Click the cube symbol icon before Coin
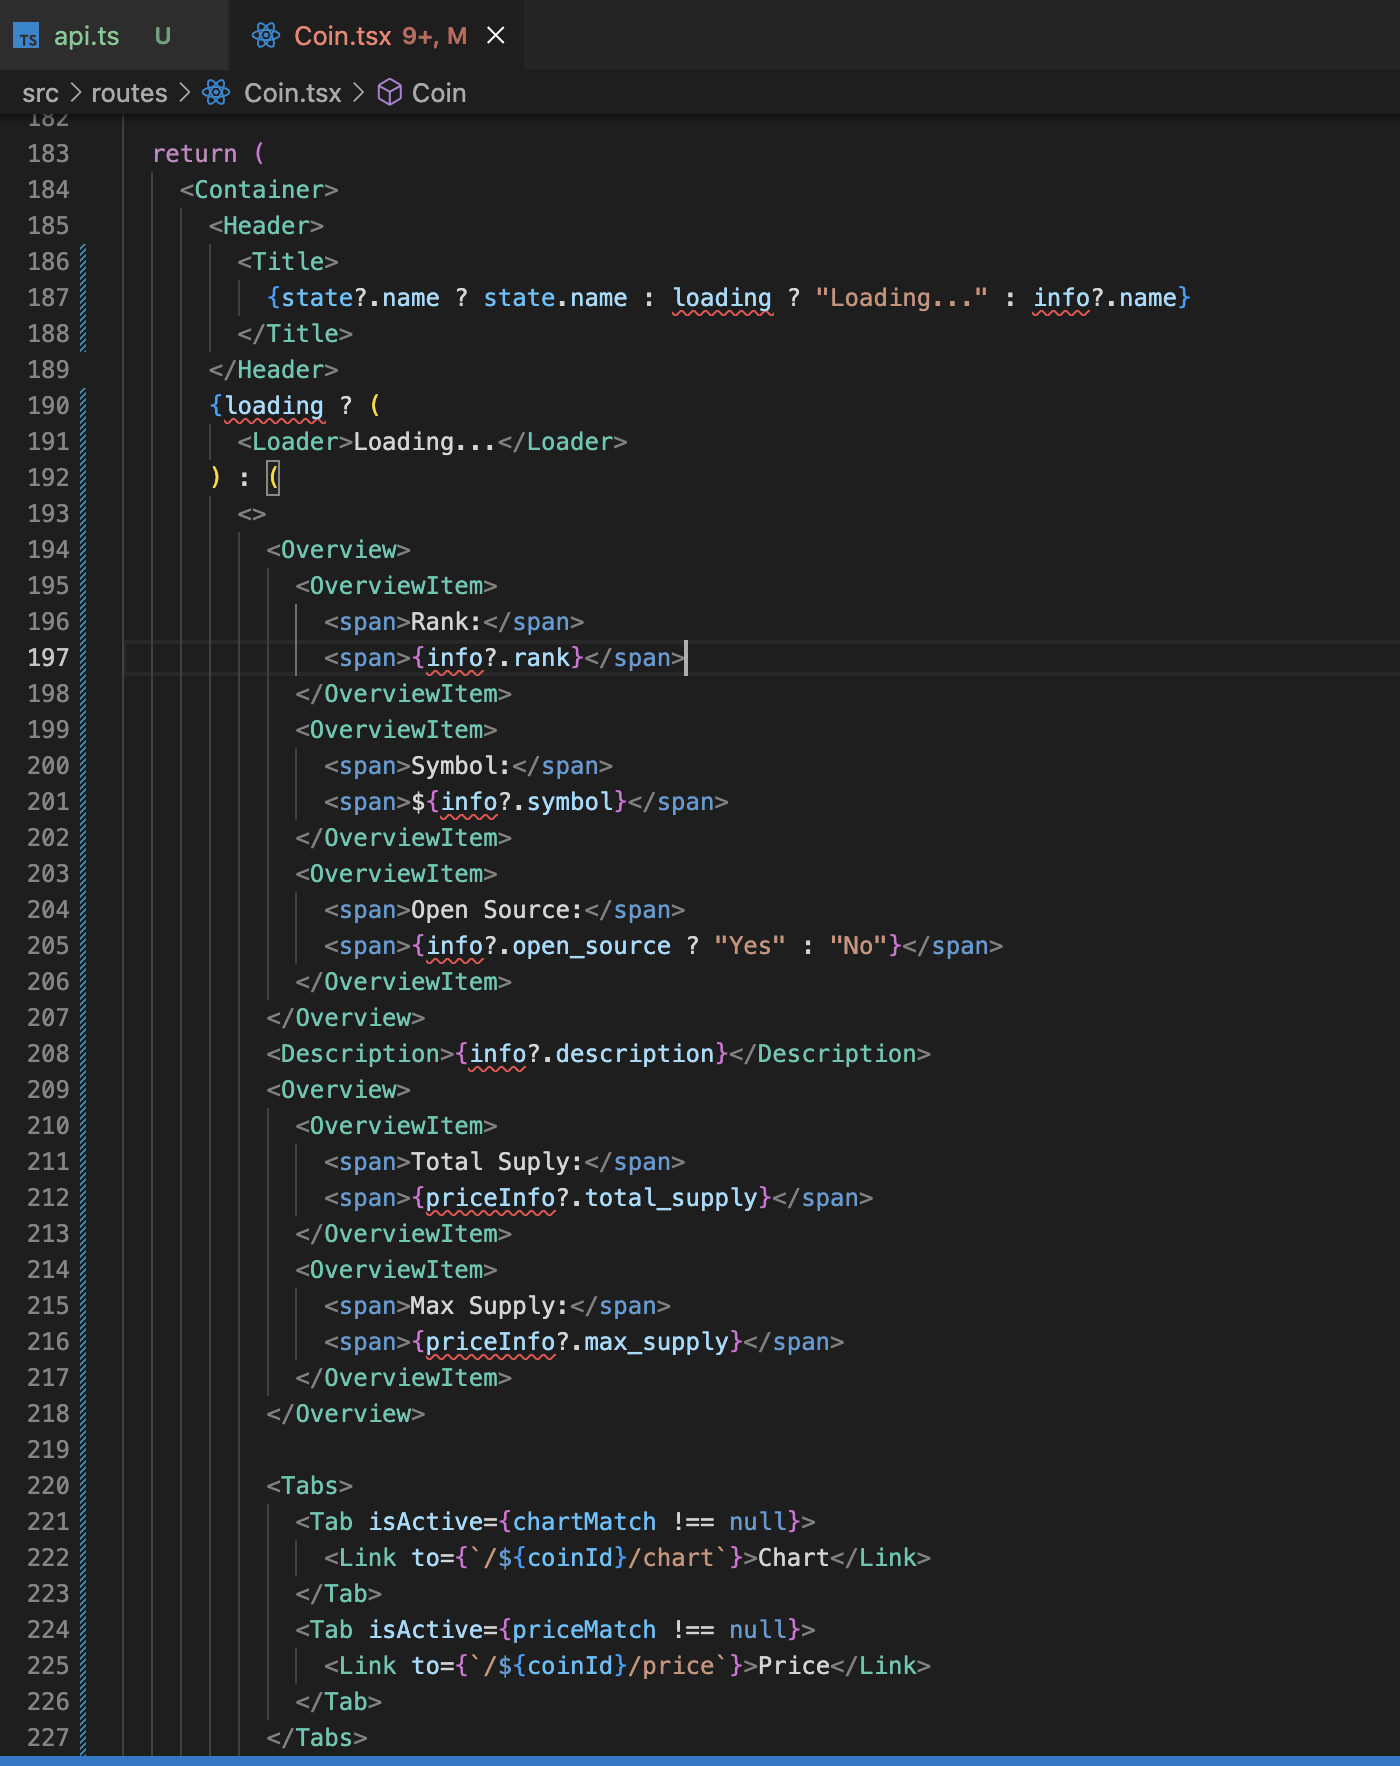Image resolution: width=1400 pixels, height=1766 pixels. (390, 93)
